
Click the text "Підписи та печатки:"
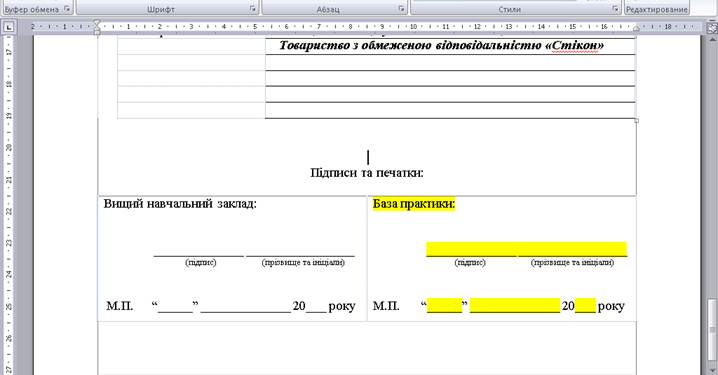(x=367, y=173)
